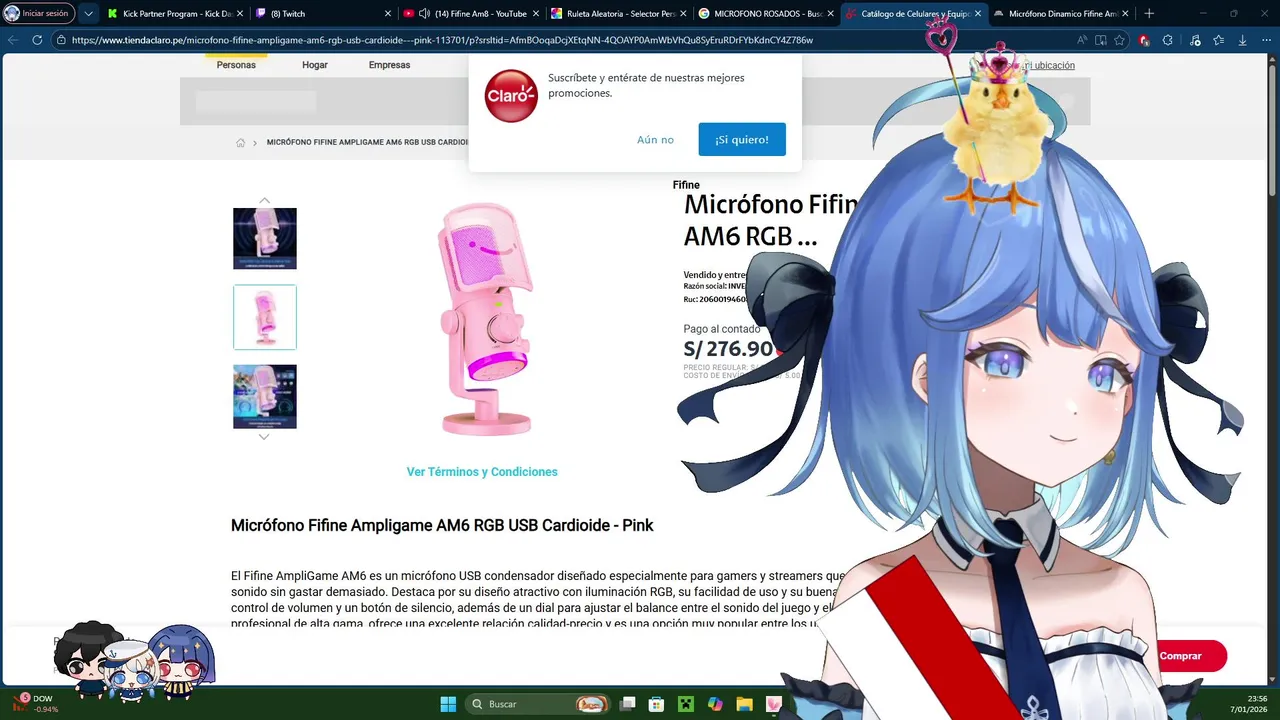This screenshot has width=1280, height=720.
Task: Open the 'Ver Términos y Condiciones' link
Action: pyautogui.click(x=482, y=472)
